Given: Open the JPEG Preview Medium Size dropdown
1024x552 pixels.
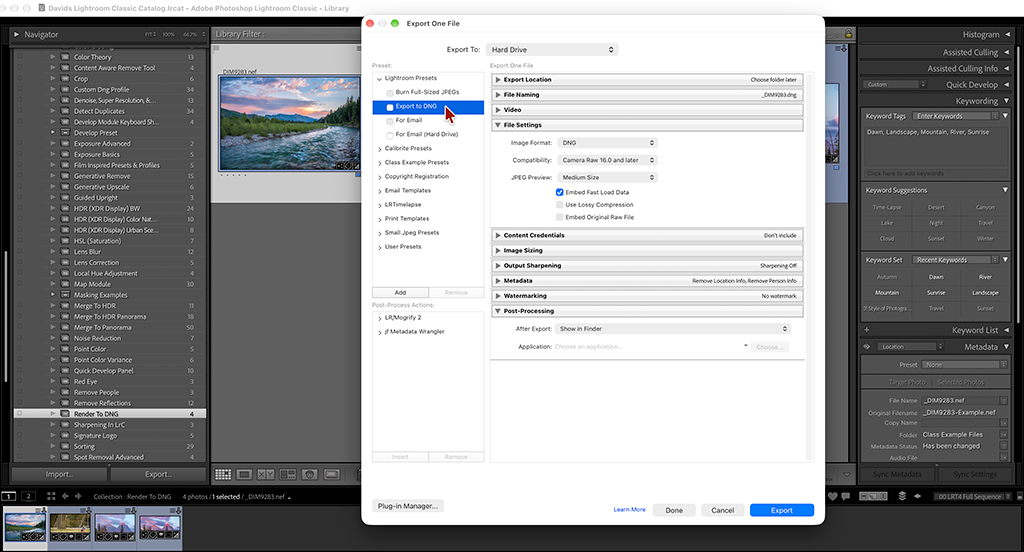Looking at the screenshot, I should [x=607, y=178].
